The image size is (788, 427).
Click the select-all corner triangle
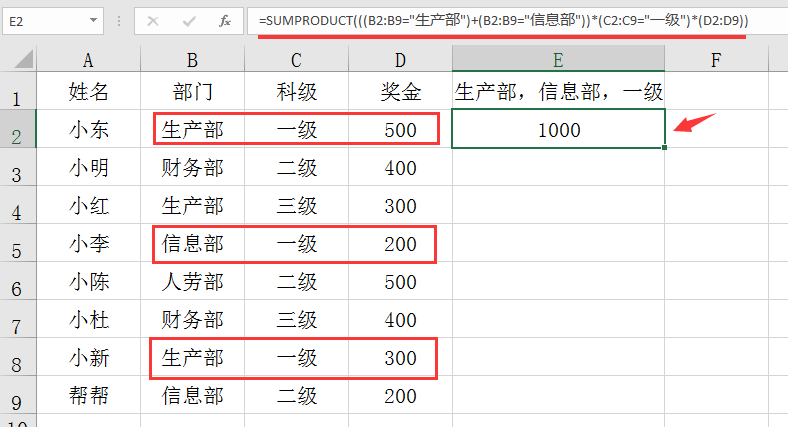pyautogui.click(x=24, y=59)
